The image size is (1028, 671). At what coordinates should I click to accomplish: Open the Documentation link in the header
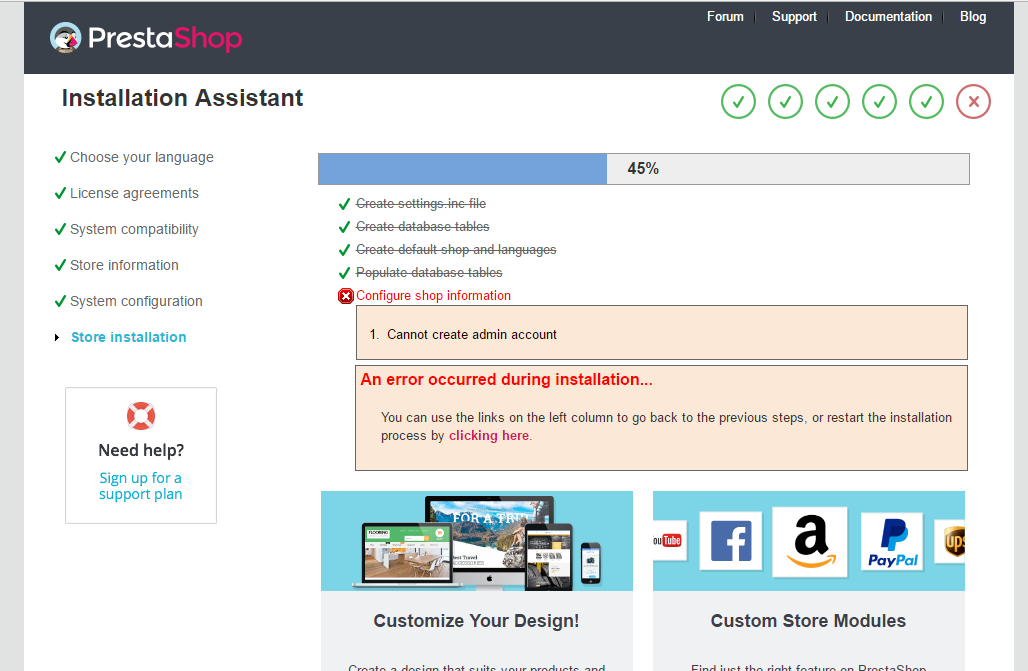[888, 16]
